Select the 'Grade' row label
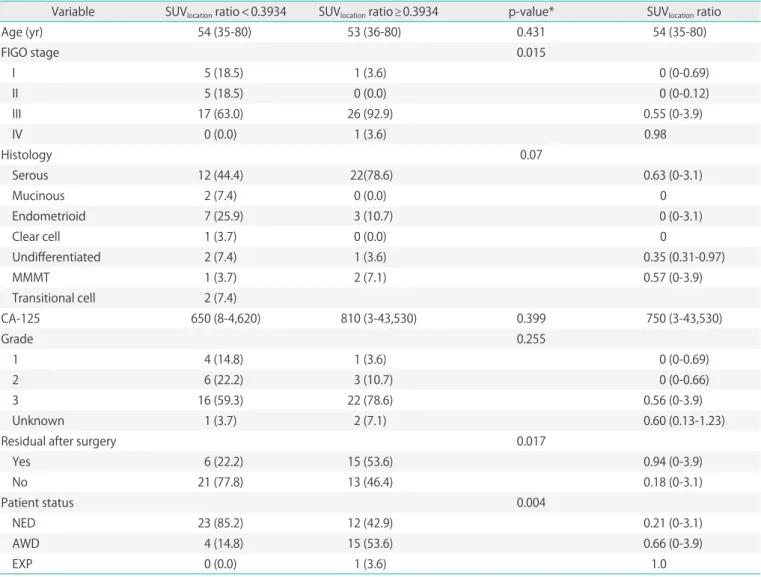 (17, 339)
